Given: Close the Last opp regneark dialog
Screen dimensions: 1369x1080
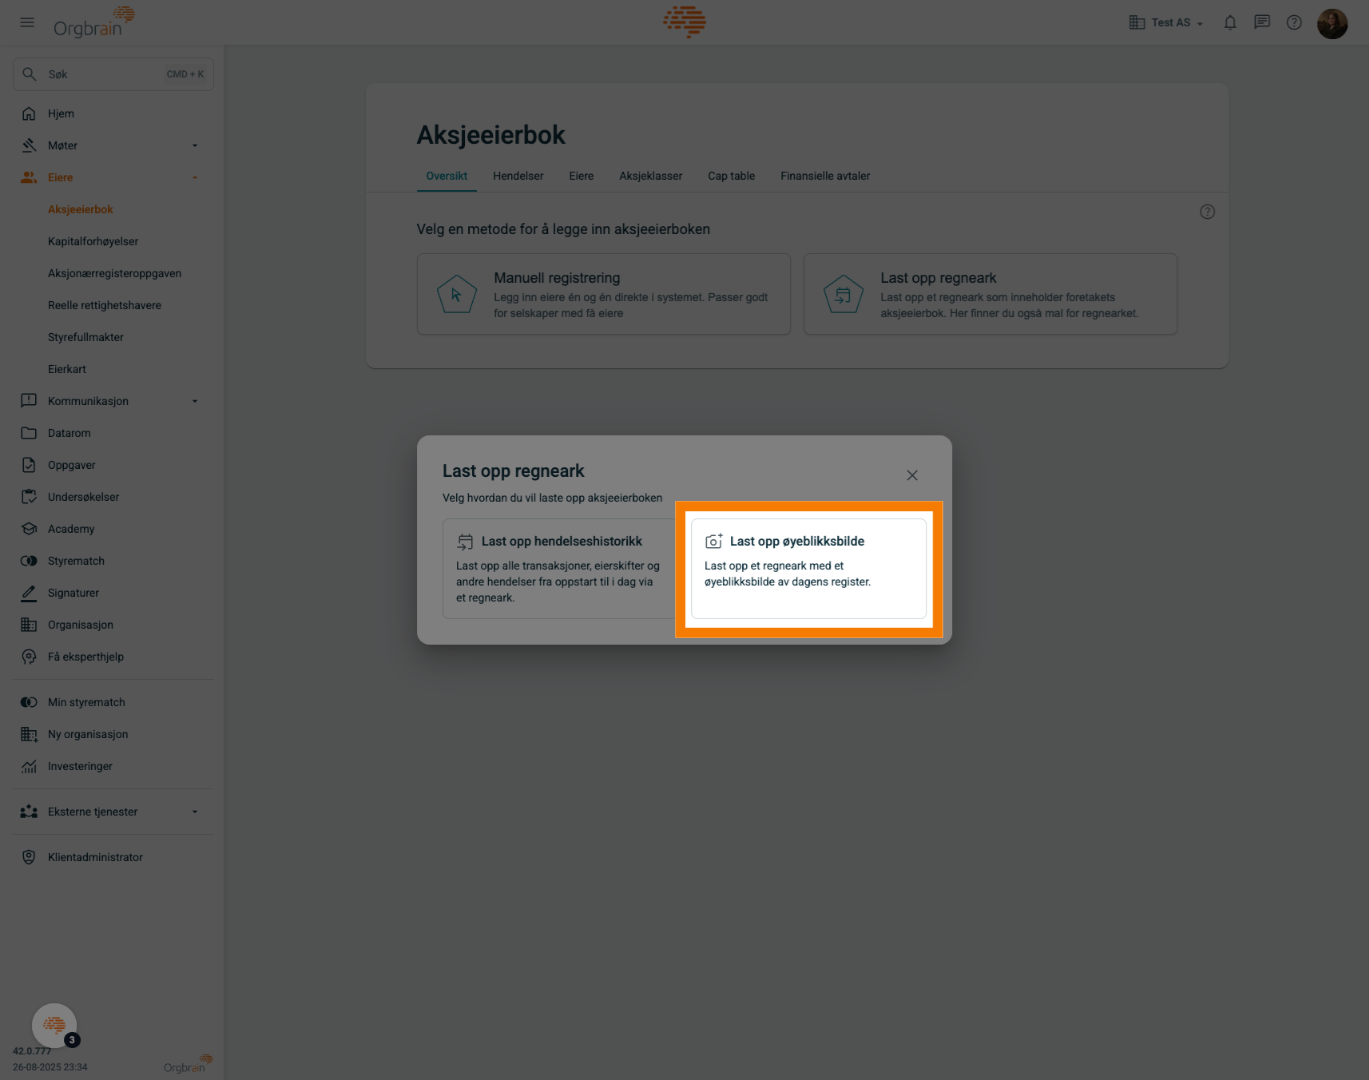Looking at the screenshot, I should [x=912, y=475].
